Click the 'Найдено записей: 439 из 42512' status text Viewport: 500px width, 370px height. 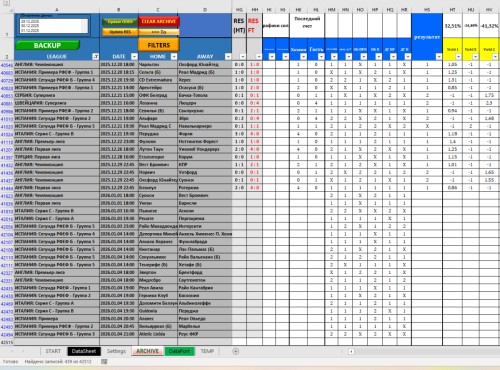(58, 362)
